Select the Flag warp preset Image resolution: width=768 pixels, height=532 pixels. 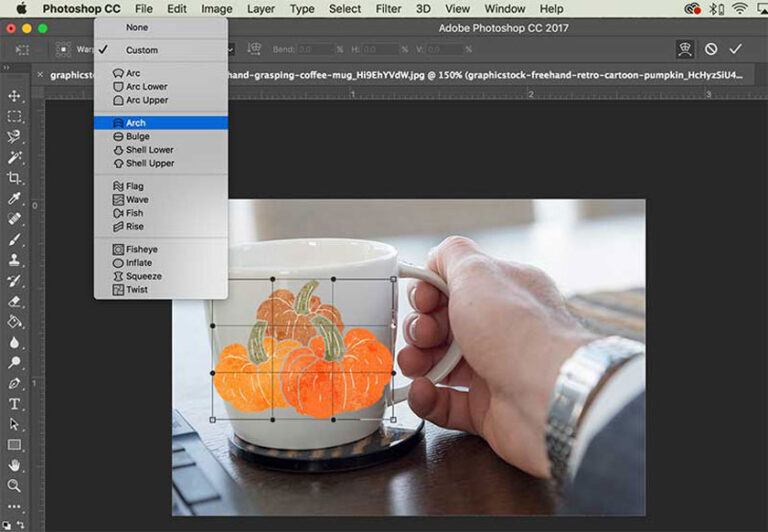134,186
